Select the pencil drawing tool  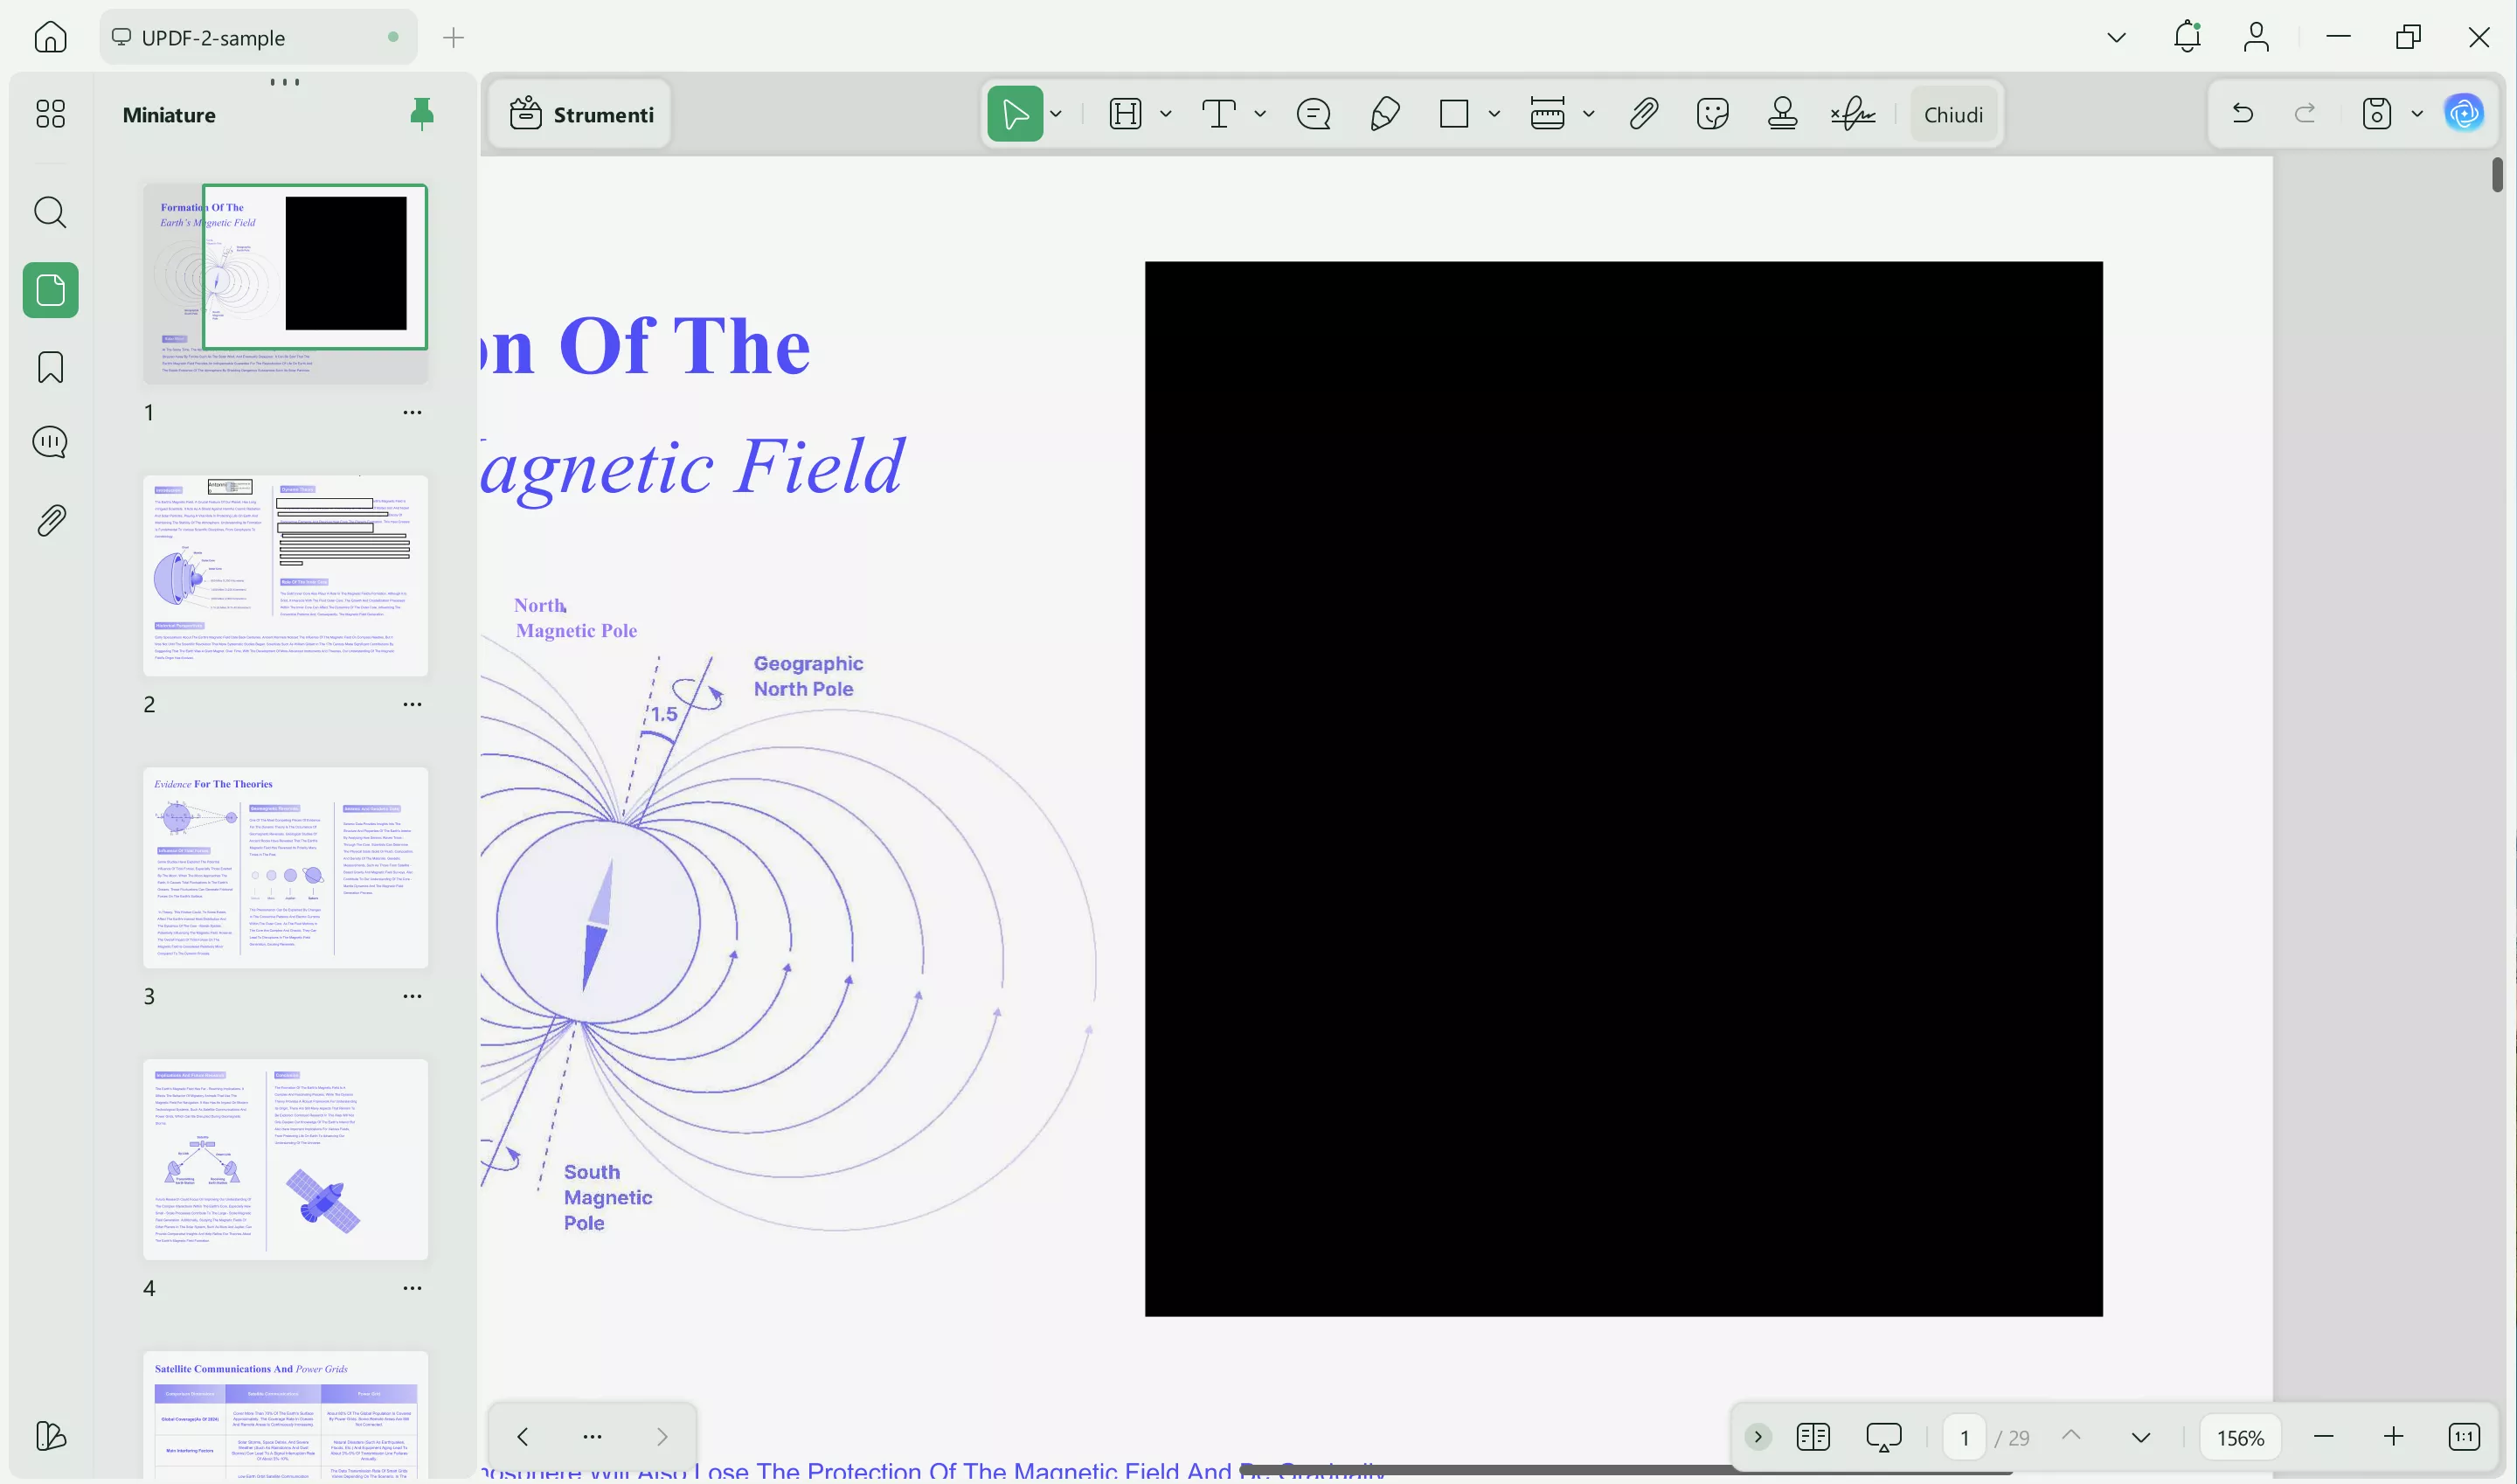tap(1384, 114)
